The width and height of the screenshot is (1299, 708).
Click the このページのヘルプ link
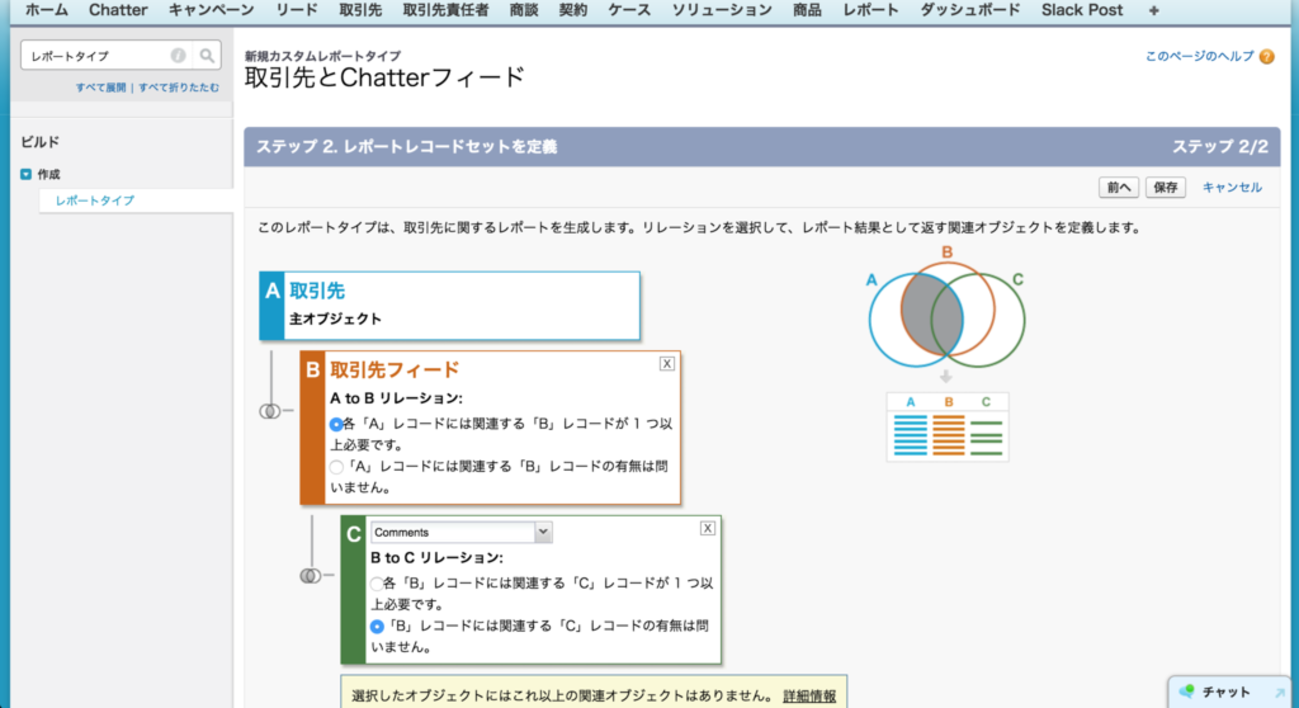(1199, 57)
